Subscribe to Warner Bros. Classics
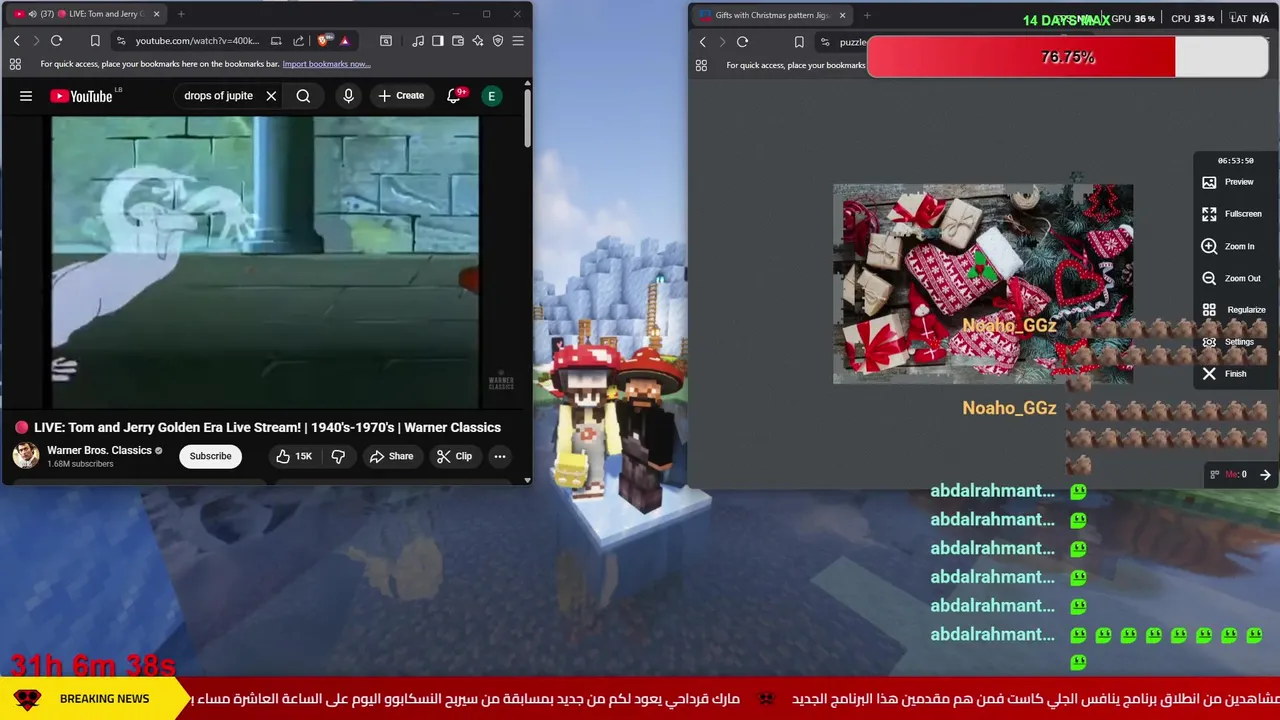Viewport: 1280px width, 720px height. (x=210, y=456)
